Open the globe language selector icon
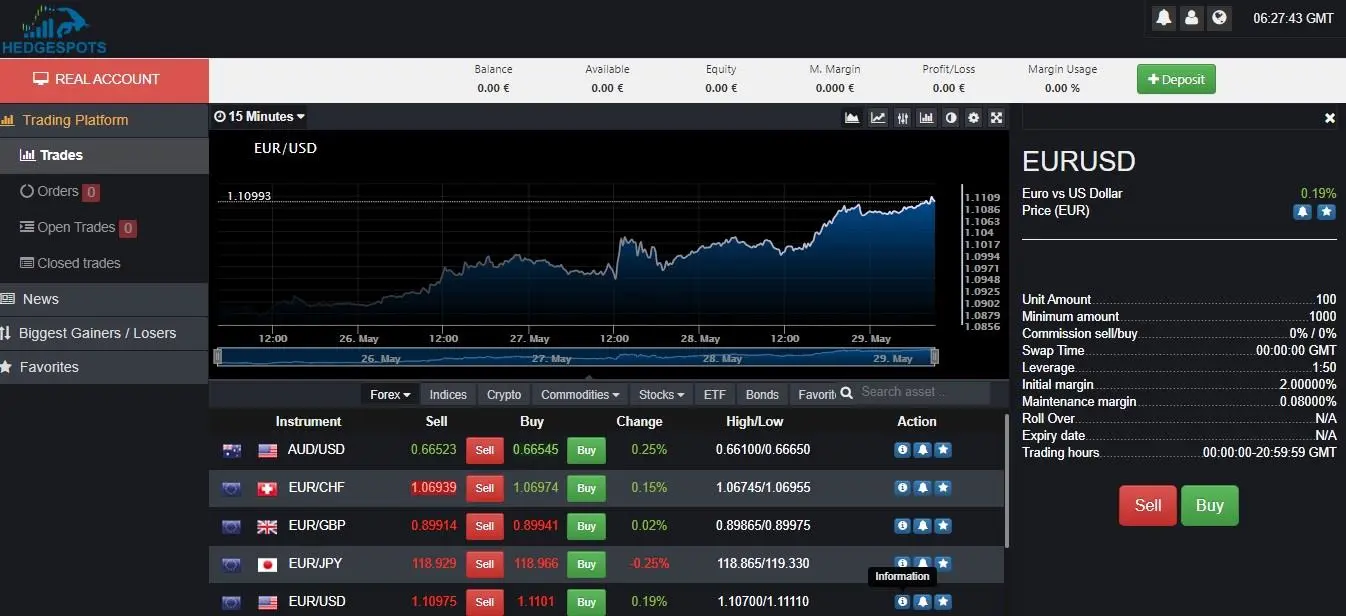The height and width of the screenshot is (616, 1346). pos(1219,17)
